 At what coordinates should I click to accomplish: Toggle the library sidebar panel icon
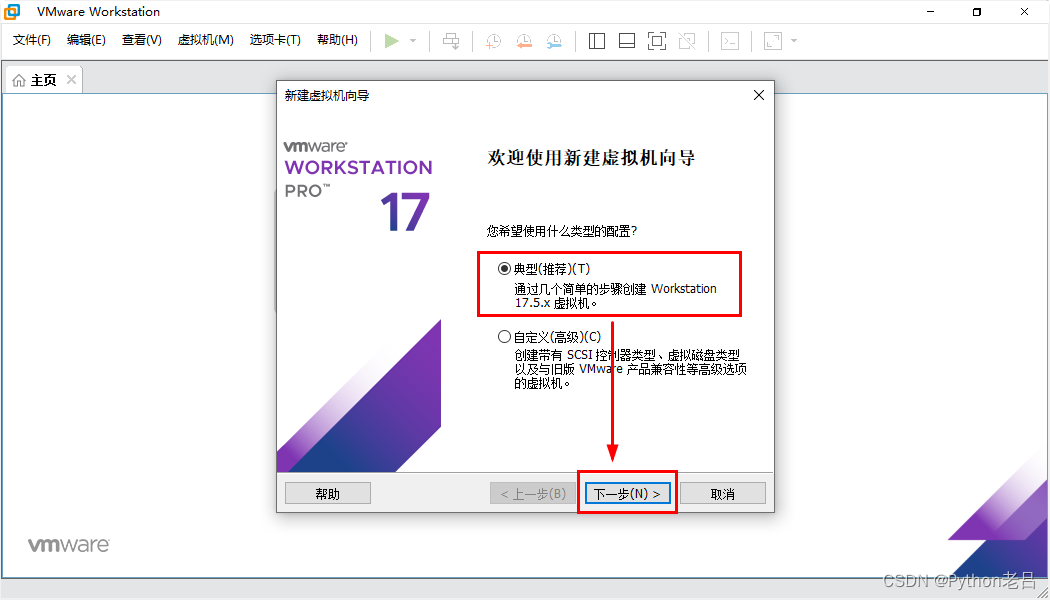[597, 41]
